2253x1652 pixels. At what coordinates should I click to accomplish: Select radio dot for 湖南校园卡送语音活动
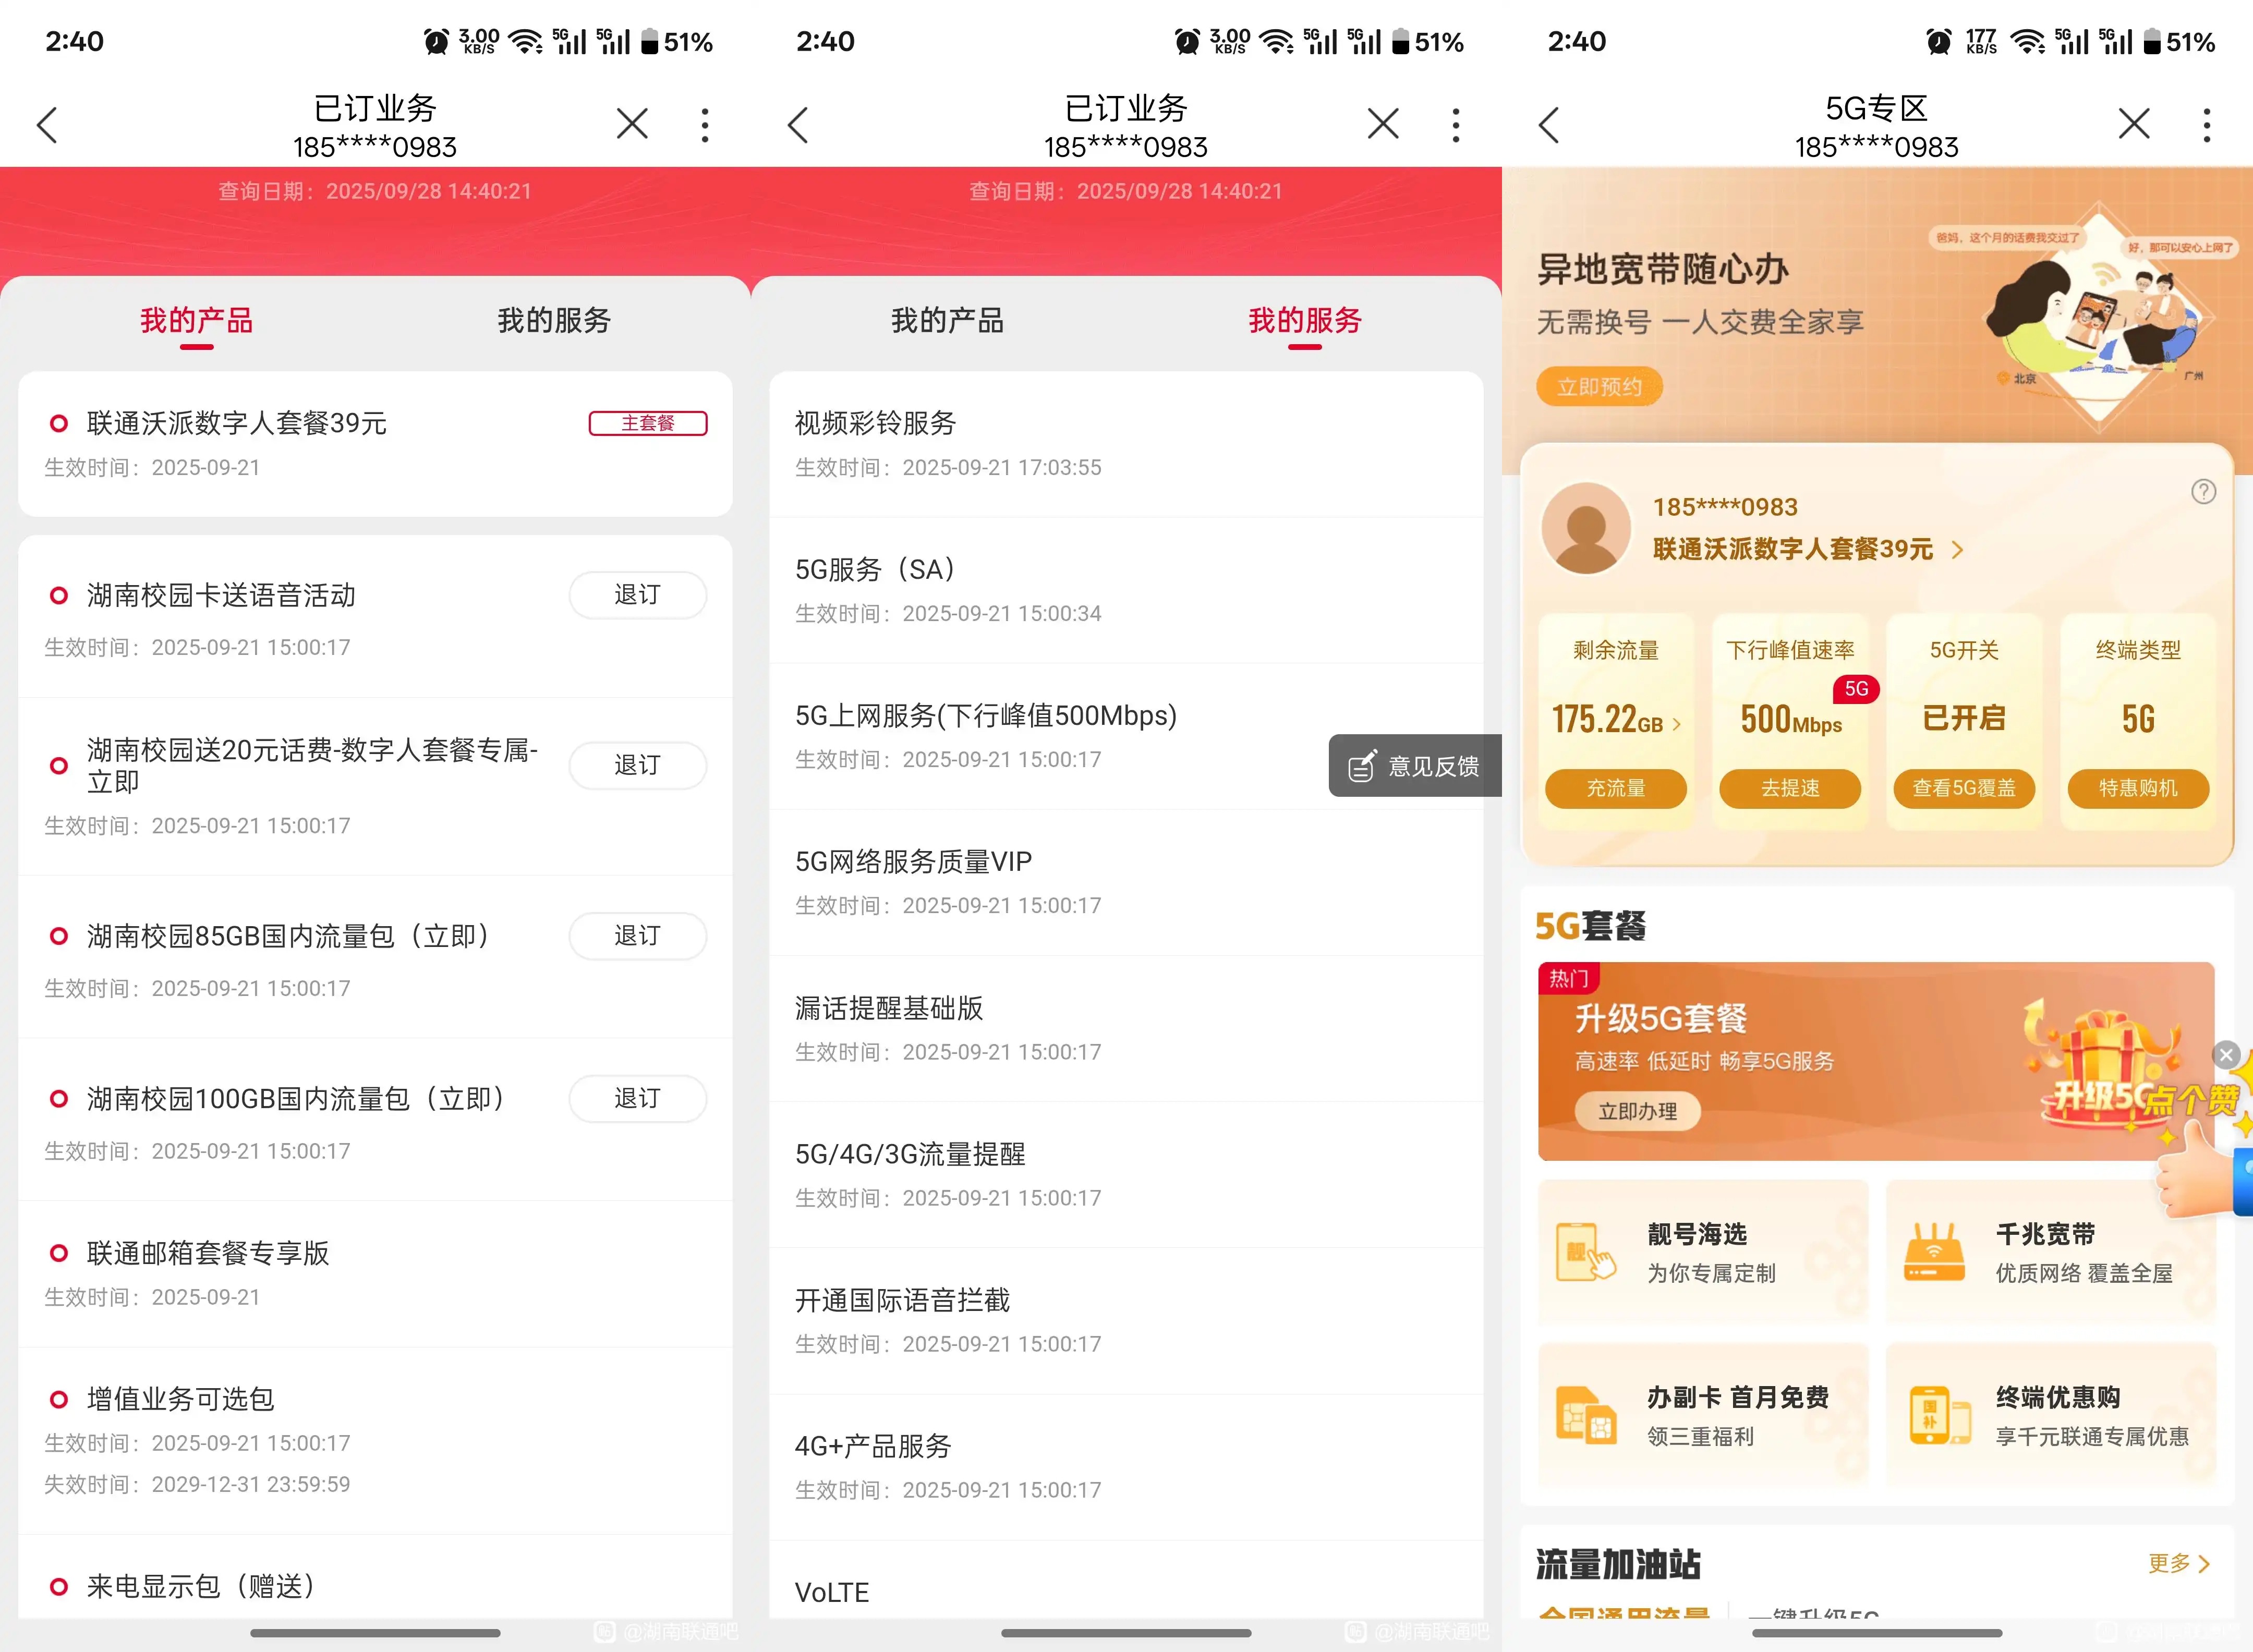tap(59, 596)
